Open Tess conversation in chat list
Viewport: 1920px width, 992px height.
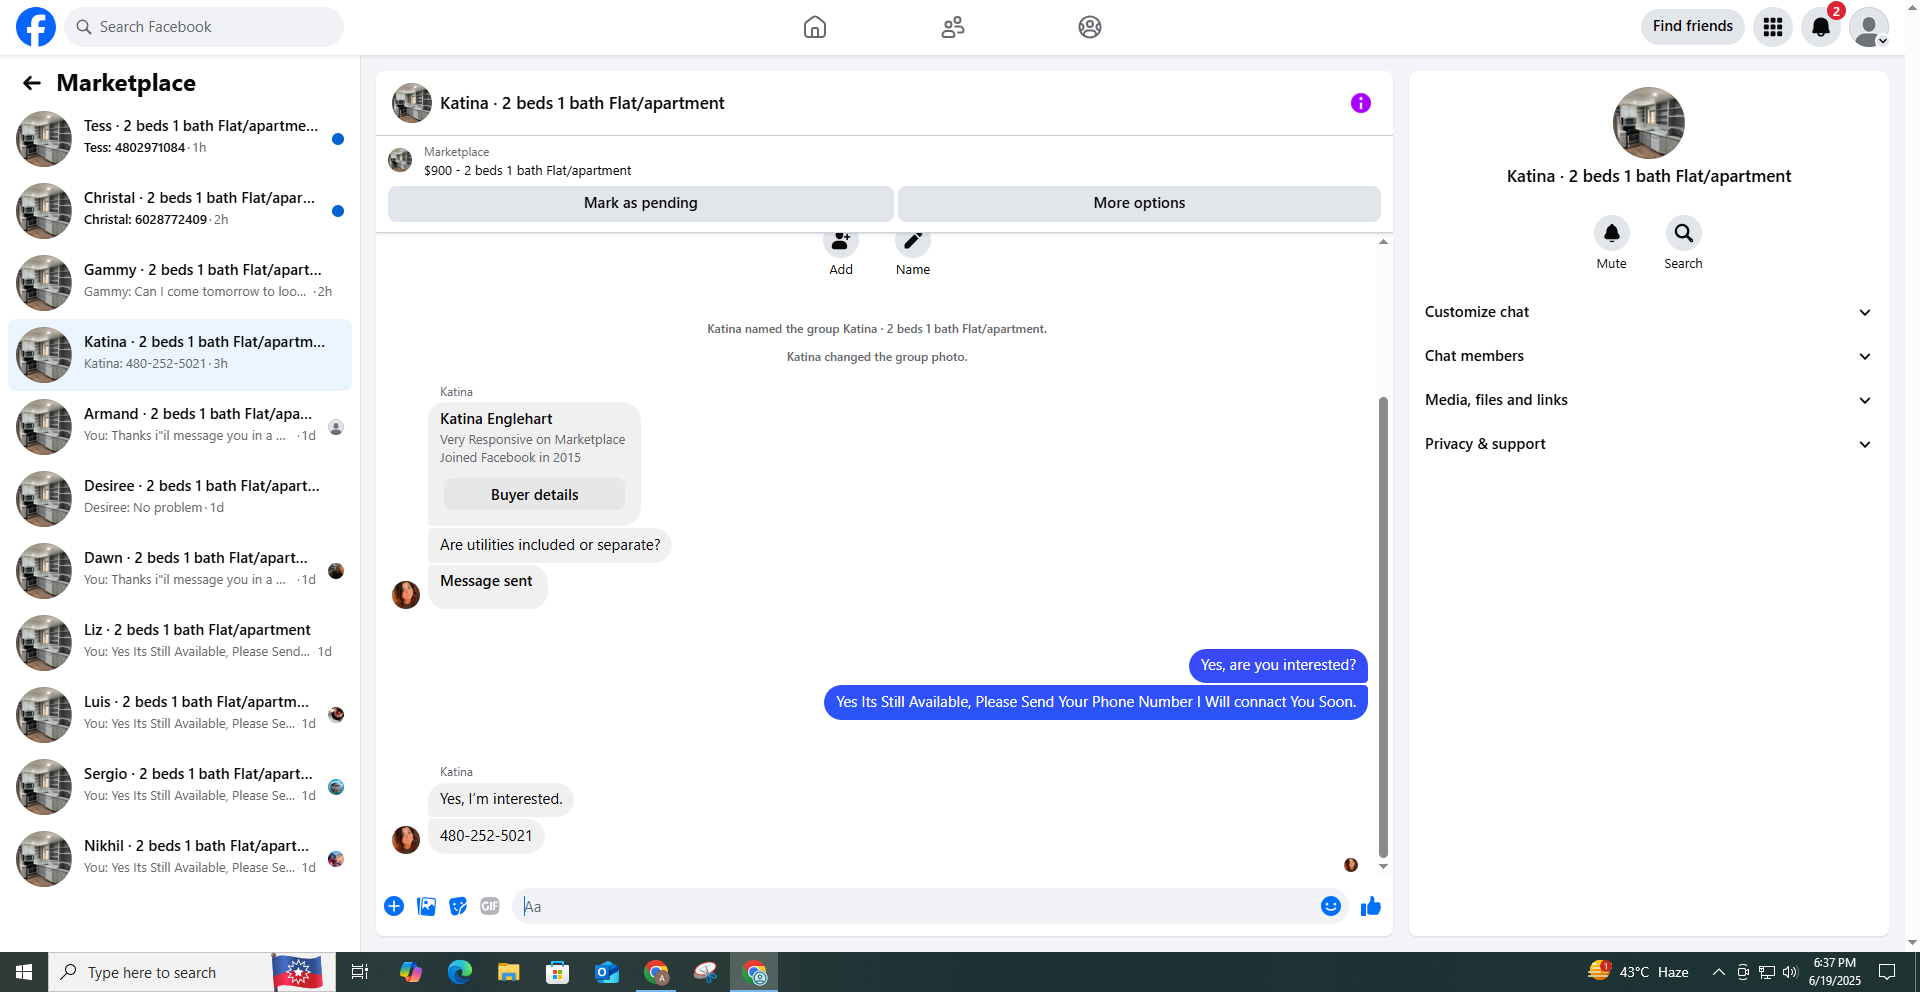tap(180, 139)
